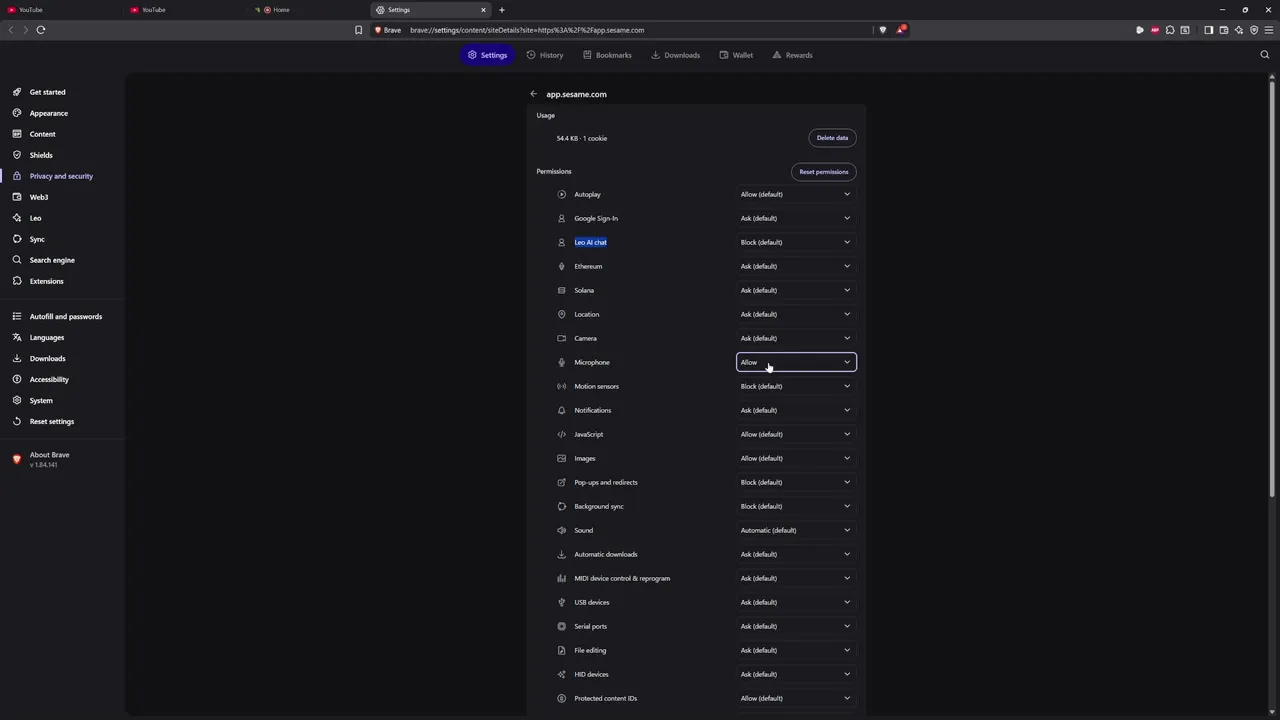Open the Extensions puzzle-piece icon

[x=1170, y=30]
